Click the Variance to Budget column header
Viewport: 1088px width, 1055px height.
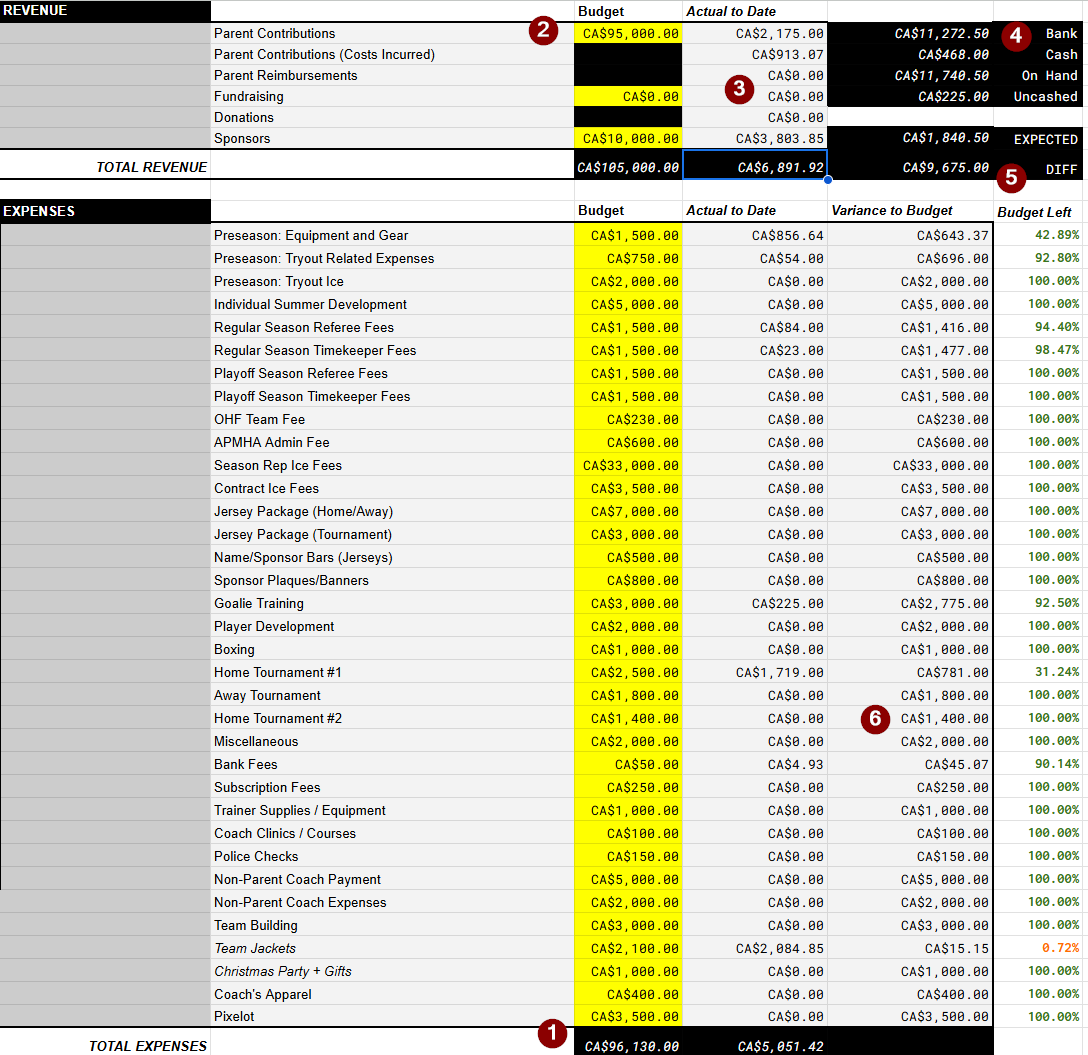click(892, 211)
